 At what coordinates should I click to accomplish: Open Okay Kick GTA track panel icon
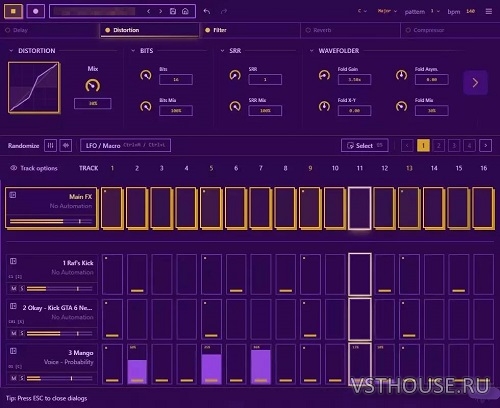click(x=13, y=306)
